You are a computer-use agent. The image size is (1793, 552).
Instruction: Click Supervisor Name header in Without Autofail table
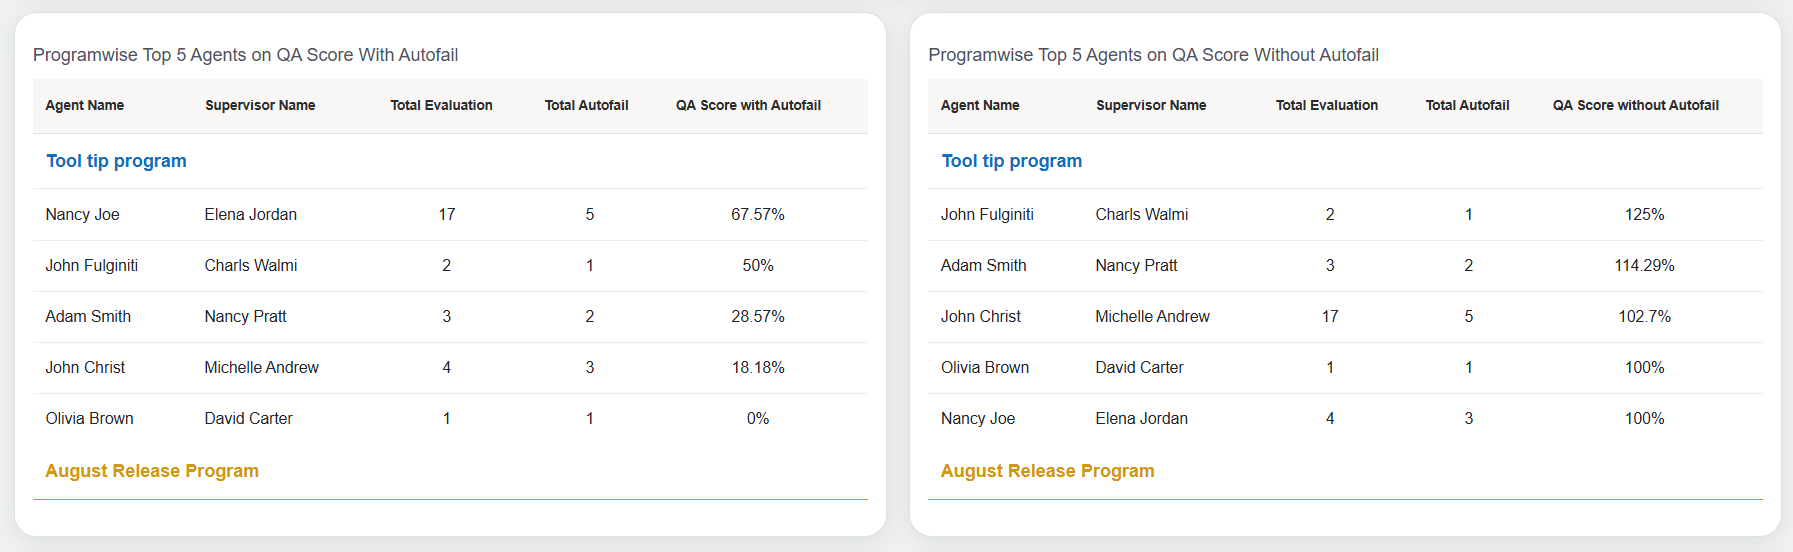click(x=1151, y=105)
